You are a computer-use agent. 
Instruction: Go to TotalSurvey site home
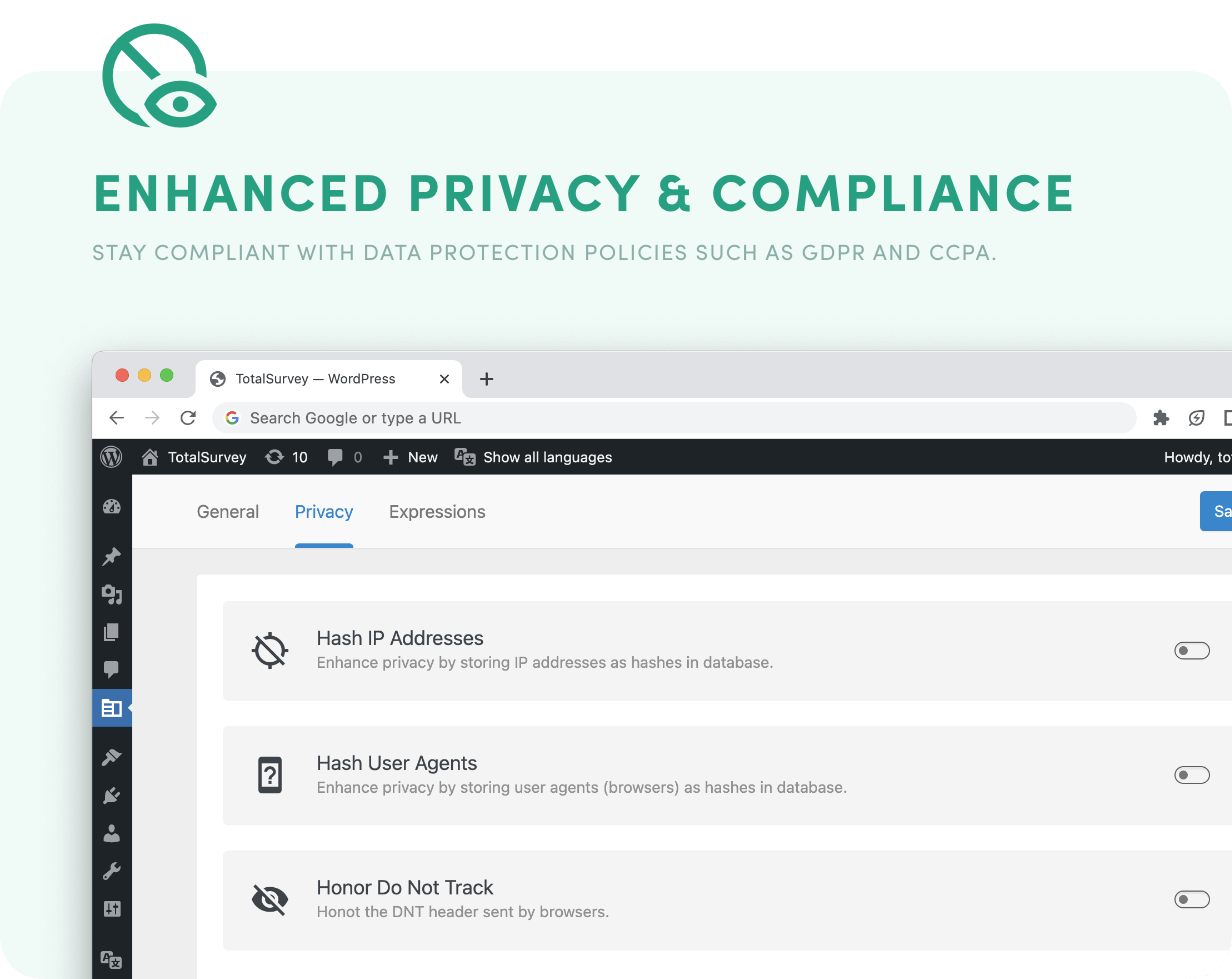[x=194, y=457]
